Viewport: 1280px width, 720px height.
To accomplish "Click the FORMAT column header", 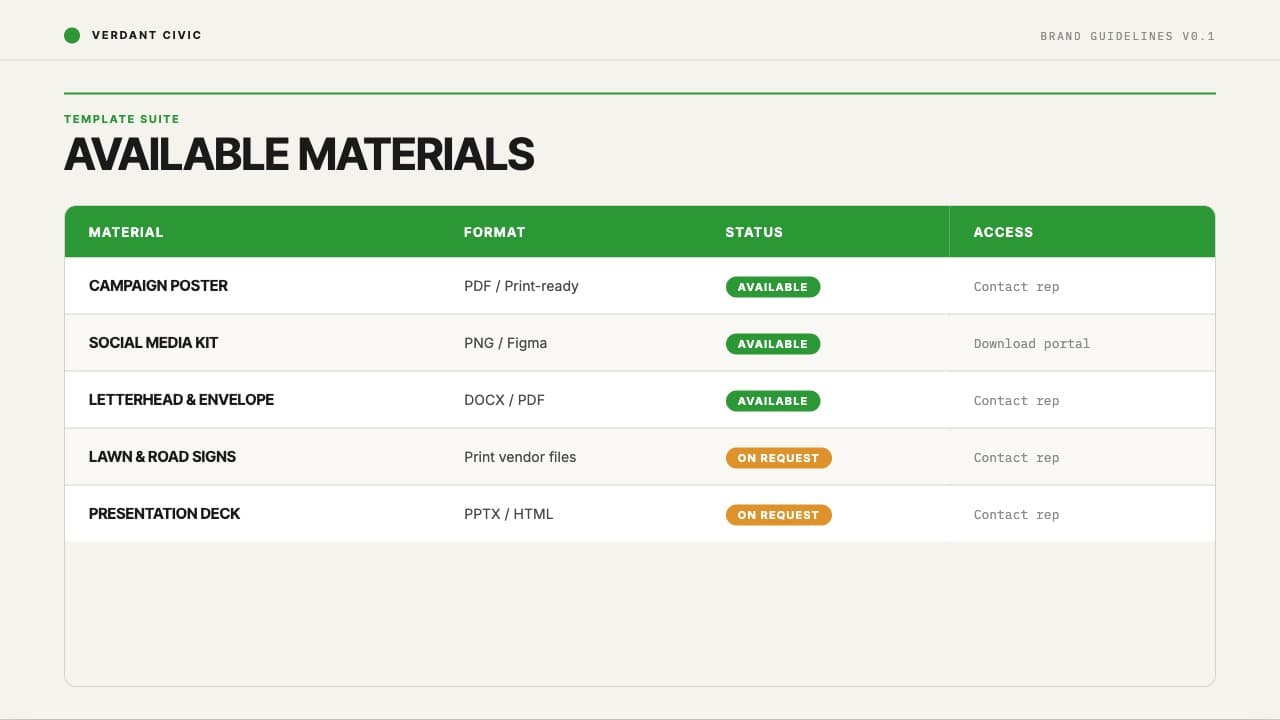I will pos(494,232).
